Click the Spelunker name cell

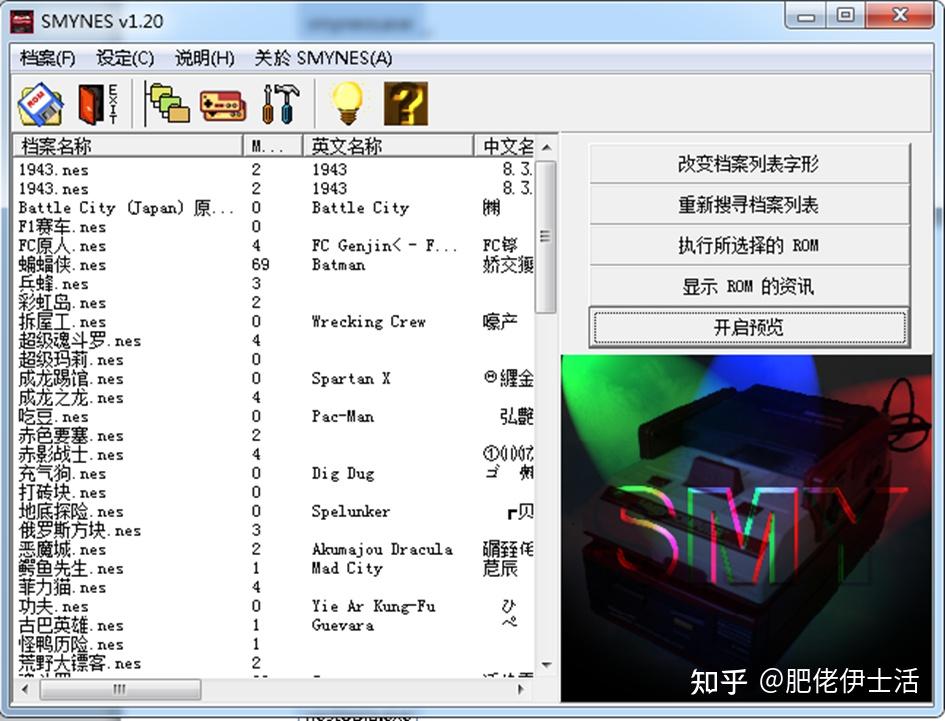tap(351, 512)
